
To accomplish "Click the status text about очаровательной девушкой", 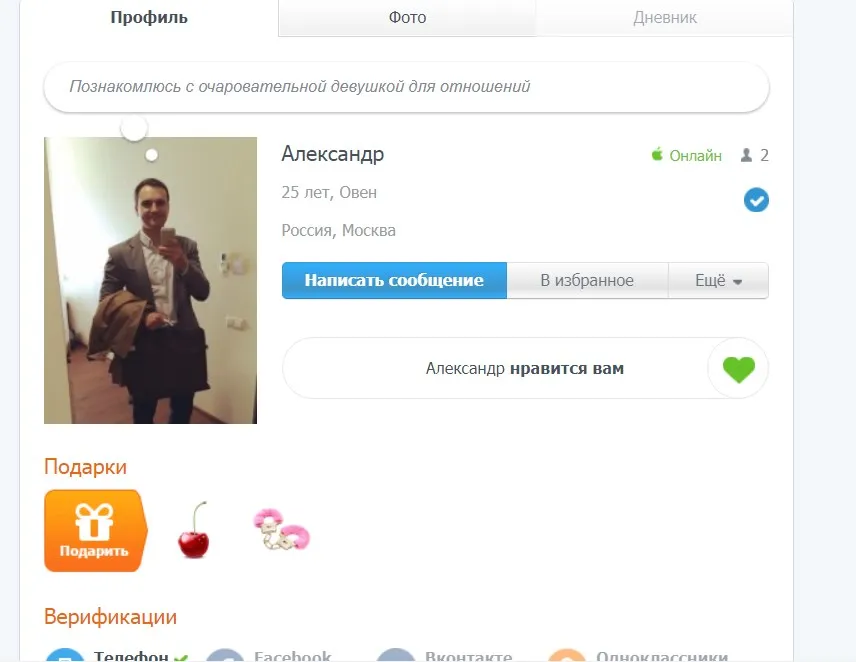I will coord(300,86).
